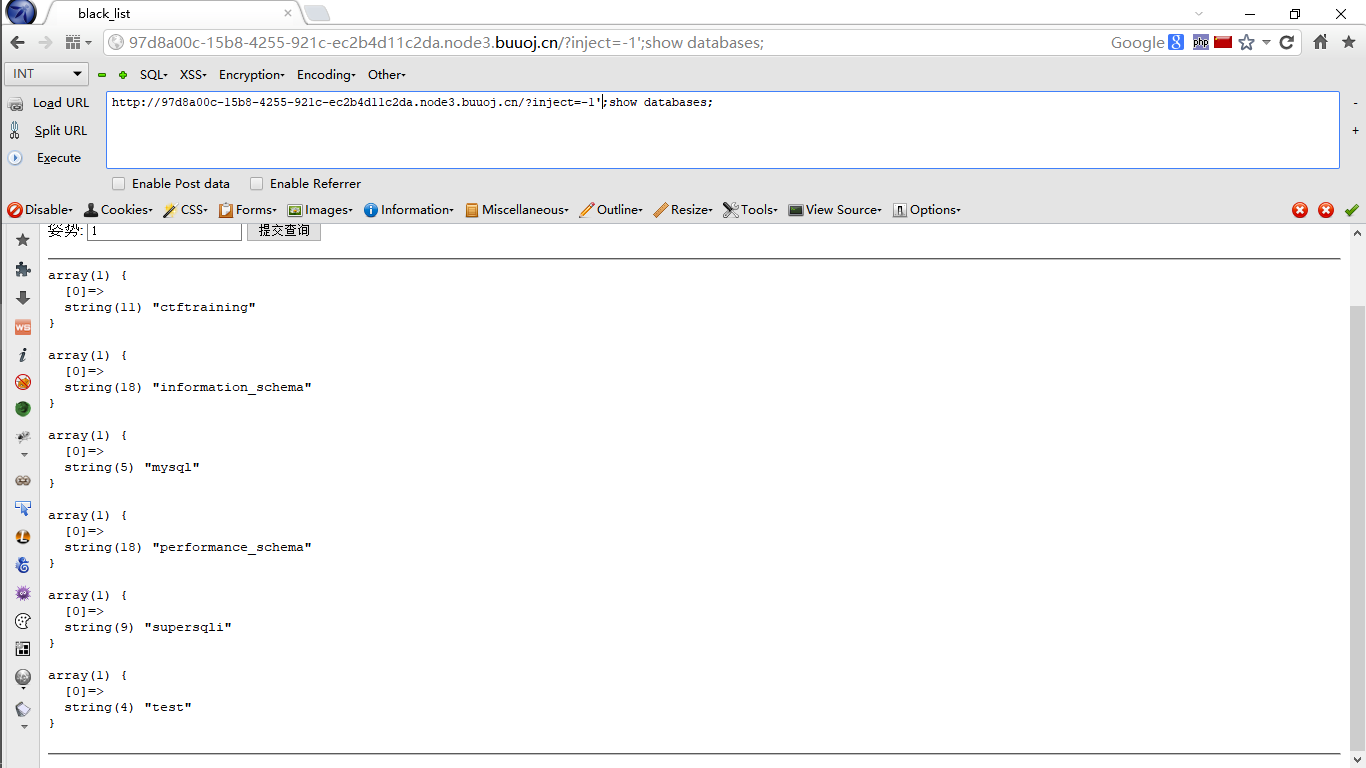Screen dimensions: 1366x768
Task: Open the Other menu in HackBar
Action: [387, 75]
